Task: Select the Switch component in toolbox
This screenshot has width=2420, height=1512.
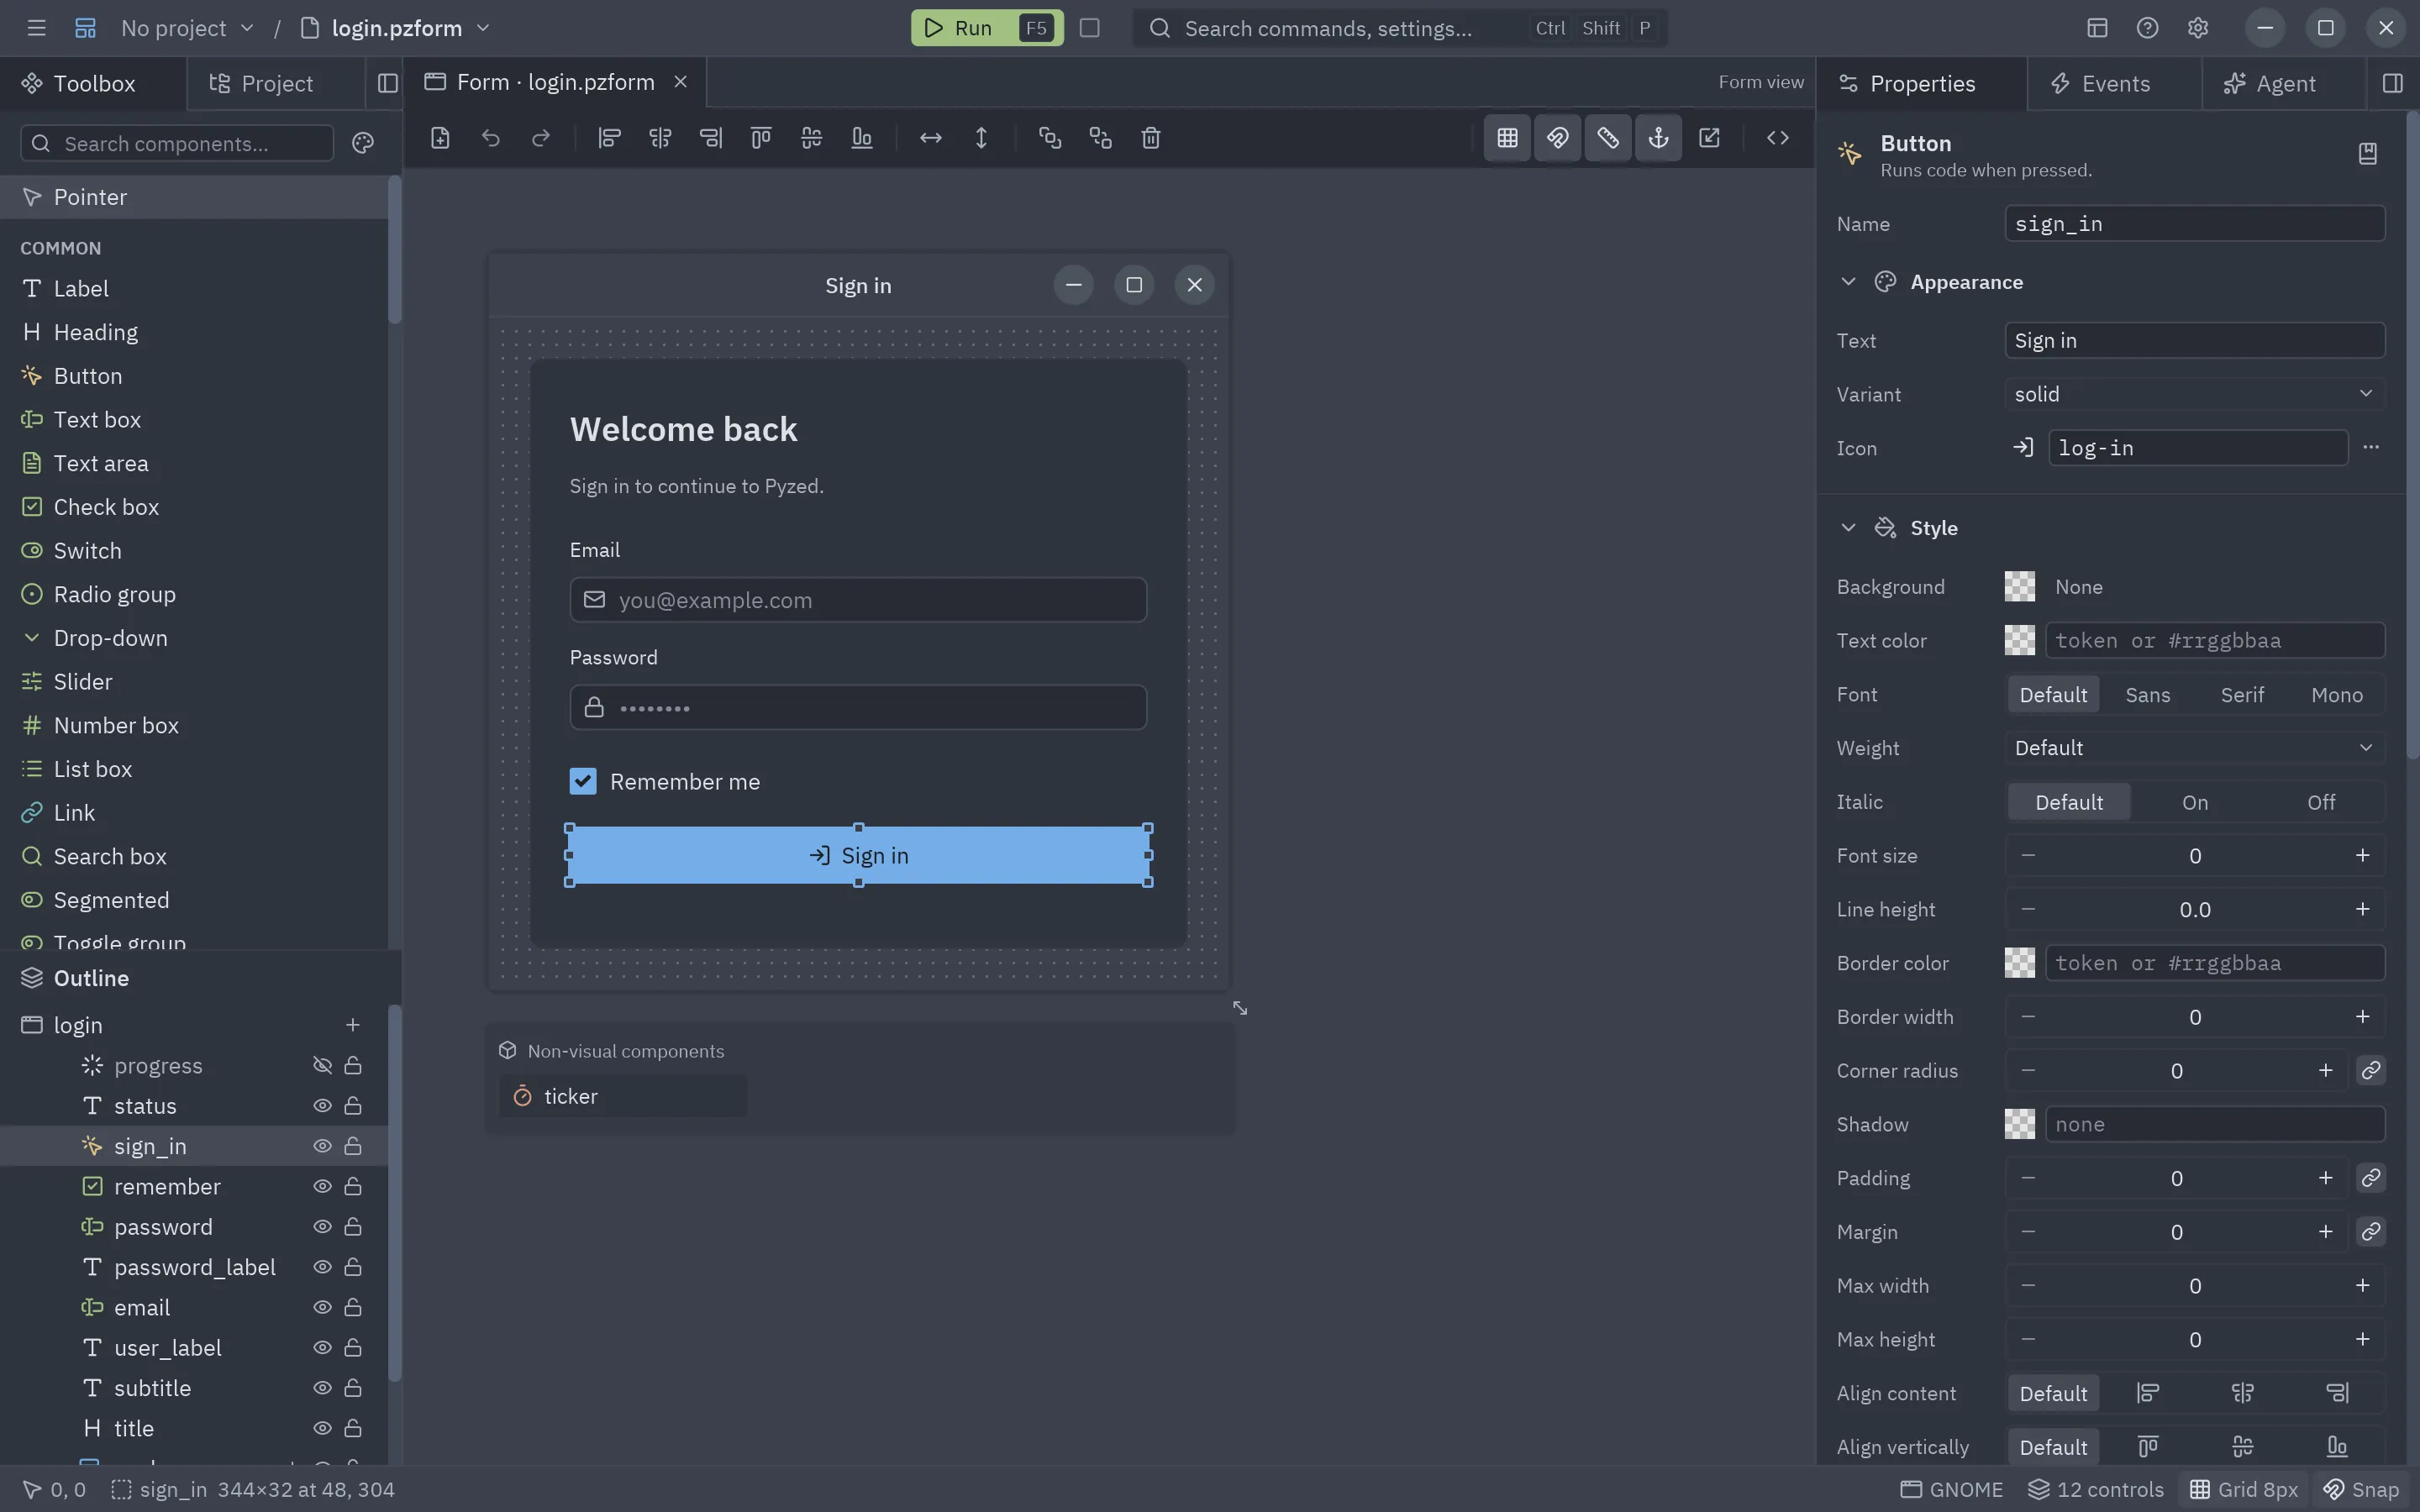Action: coord(194,551)
